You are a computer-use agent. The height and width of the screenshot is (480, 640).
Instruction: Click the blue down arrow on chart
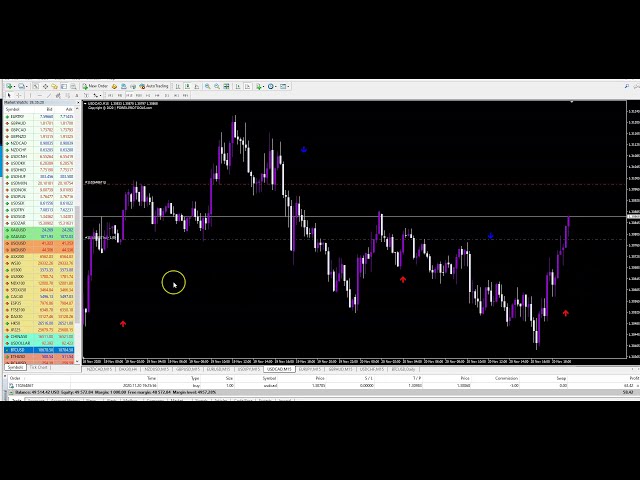point(304,149)
